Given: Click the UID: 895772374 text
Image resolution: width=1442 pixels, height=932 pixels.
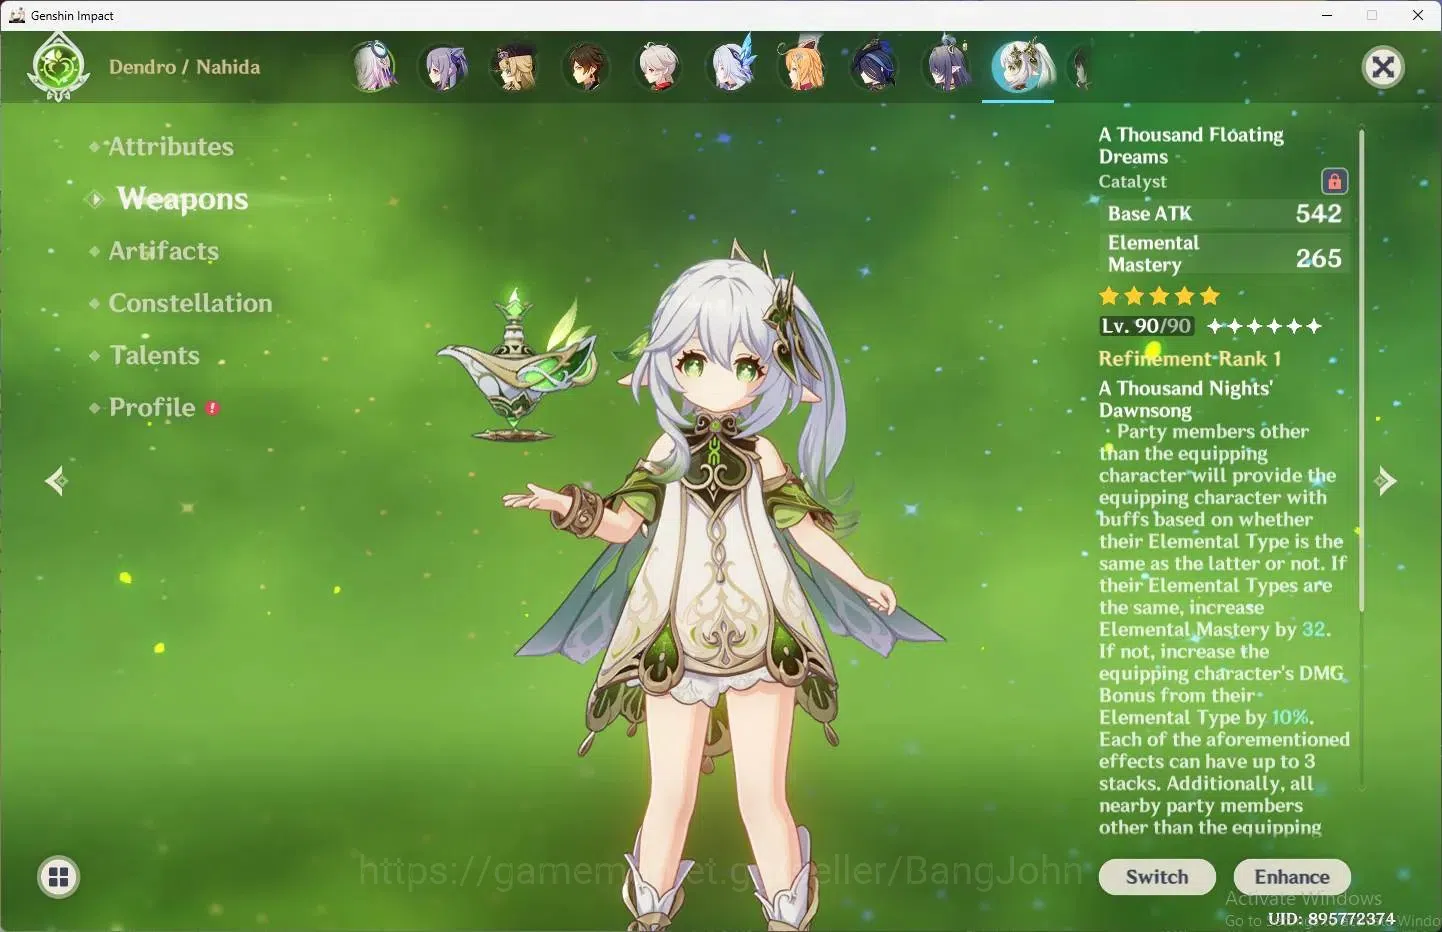Looking at the screenshot, I should pos(1331,918).
